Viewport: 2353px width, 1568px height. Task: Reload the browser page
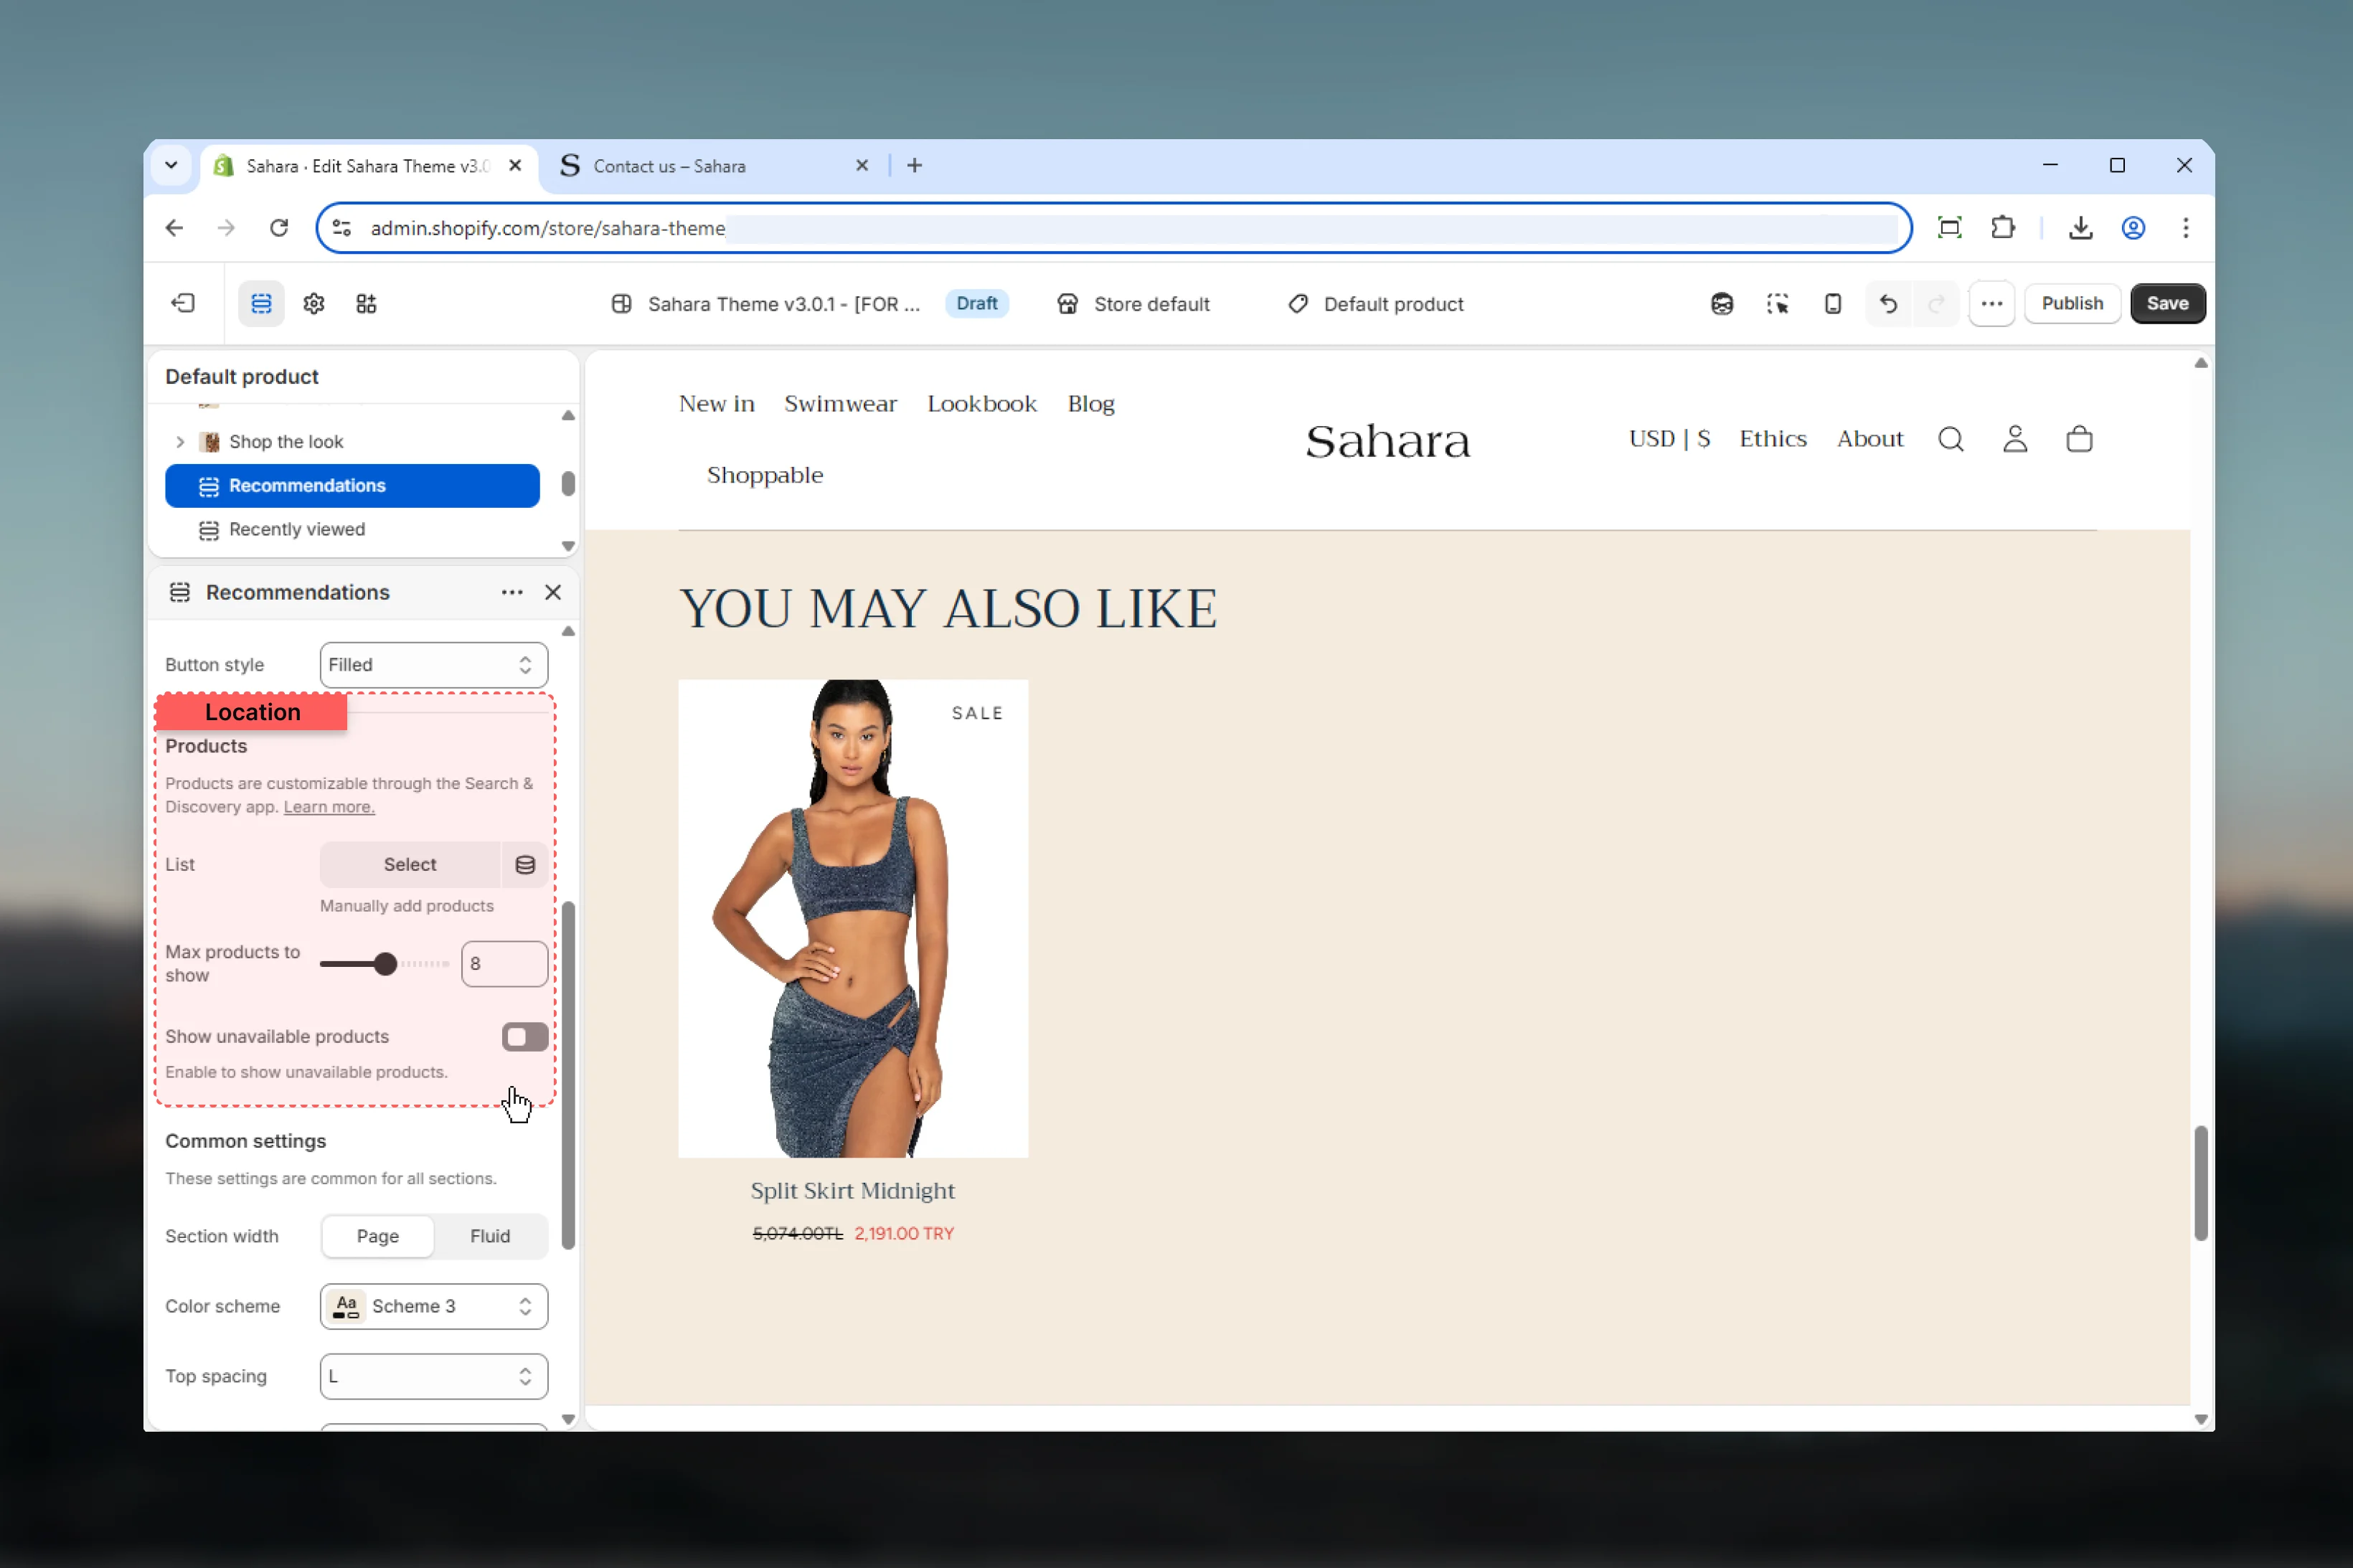coord(279,228)
